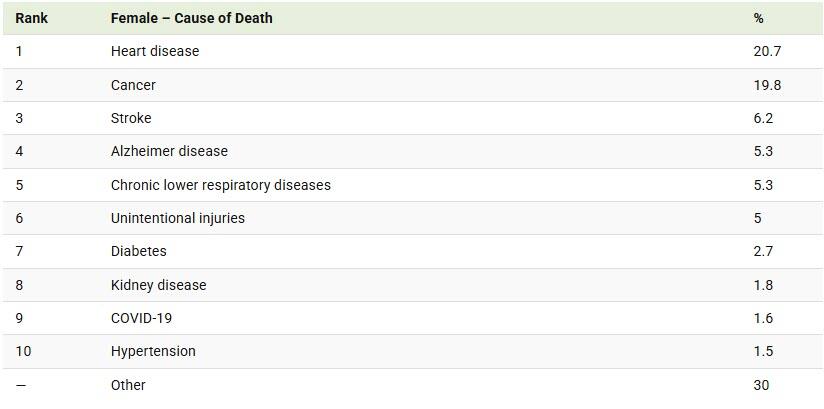Image resolution: width=824 pixels, height=409 pixels.
Task: Select the 19.8 percentage value
Action: coord(767,85)
